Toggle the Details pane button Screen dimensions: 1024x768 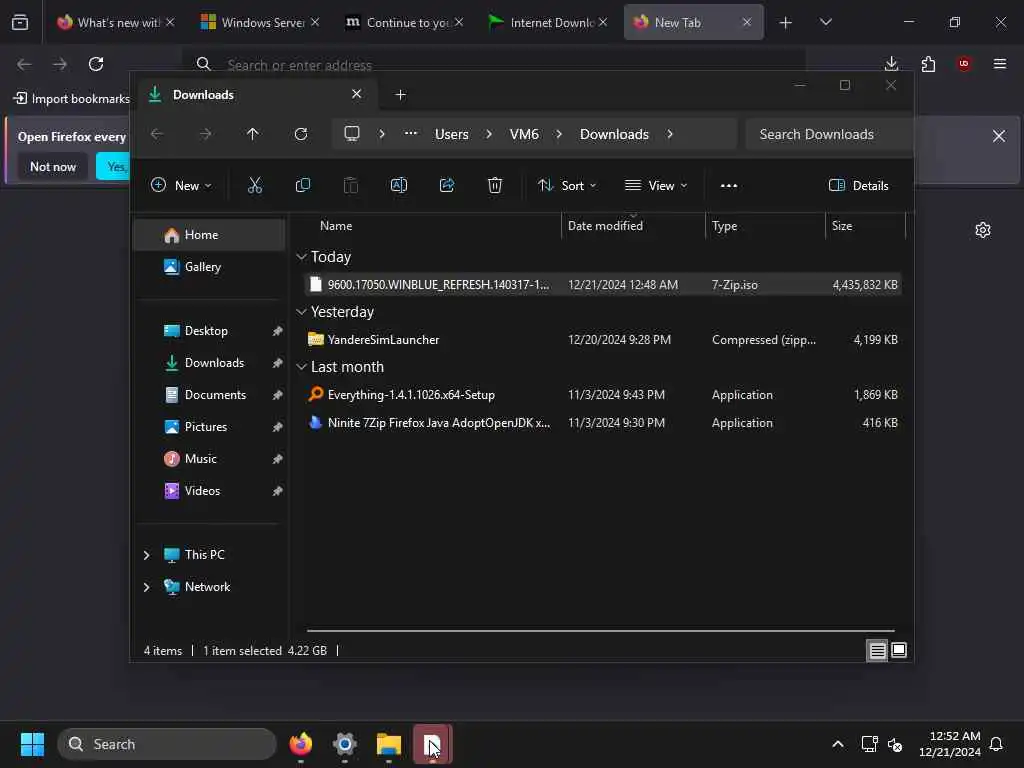858,185
